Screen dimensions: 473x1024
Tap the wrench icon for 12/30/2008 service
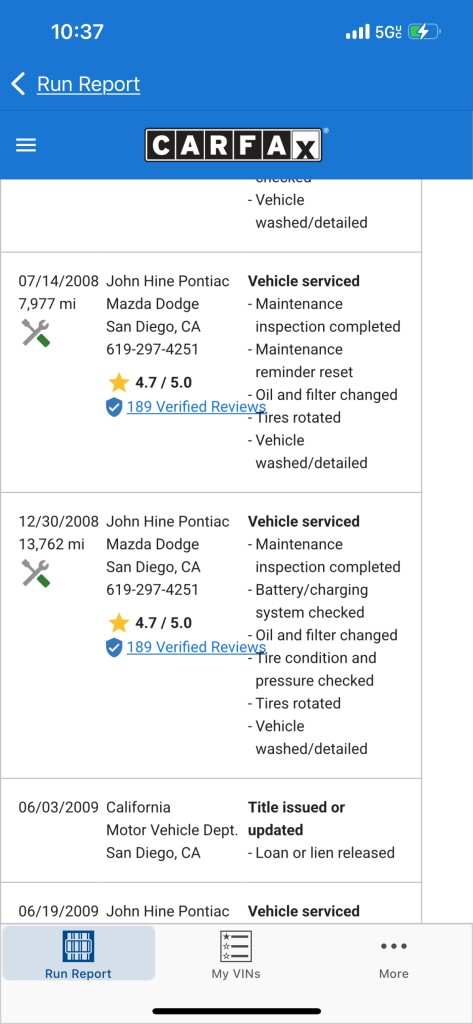[35, 573]
